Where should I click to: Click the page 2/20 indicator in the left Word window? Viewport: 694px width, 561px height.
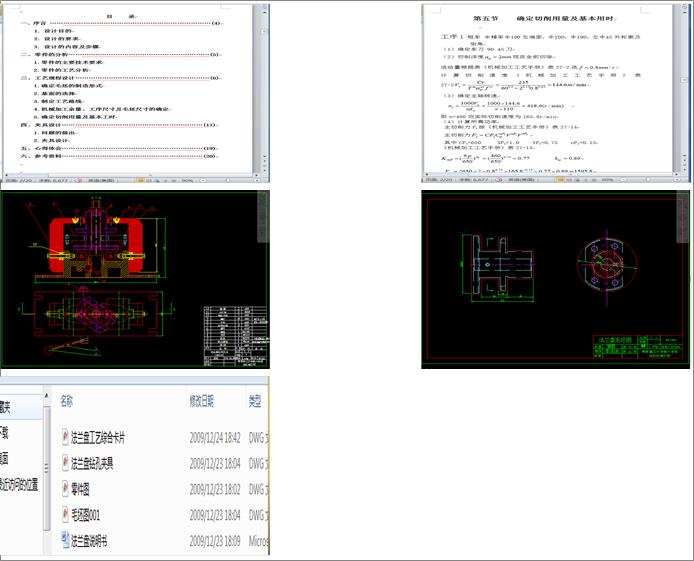[x=18, y=180]
